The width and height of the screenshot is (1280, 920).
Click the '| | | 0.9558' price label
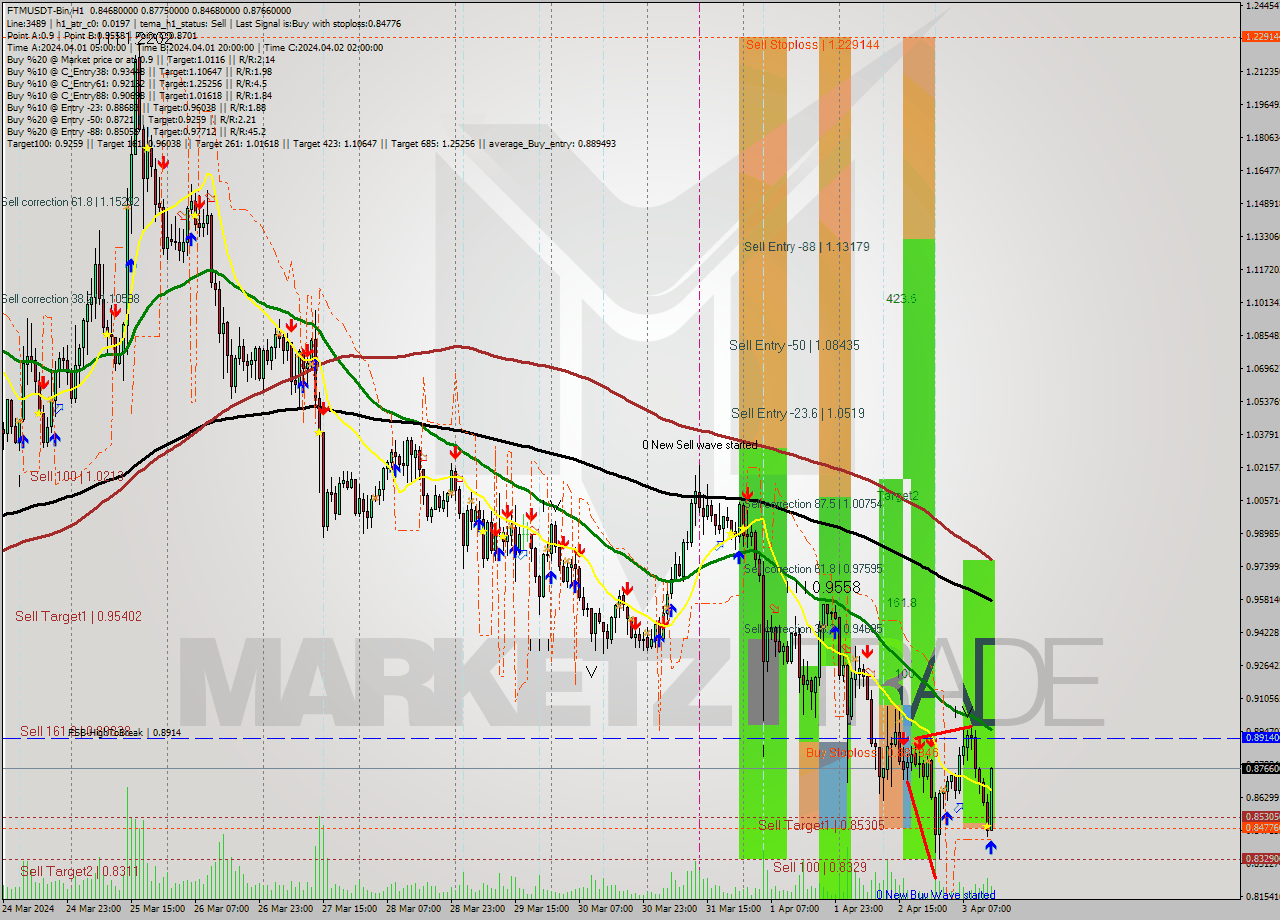point(822,588)
